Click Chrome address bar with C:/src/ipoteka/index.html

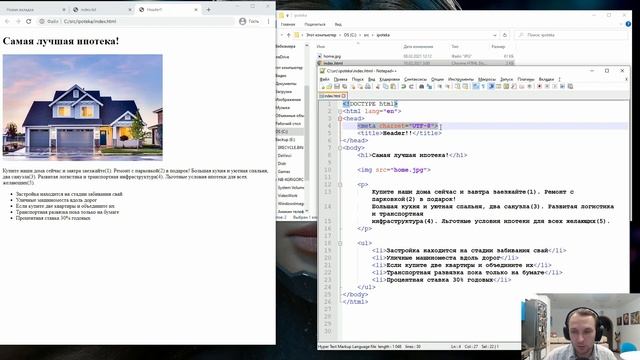[135, 21]
